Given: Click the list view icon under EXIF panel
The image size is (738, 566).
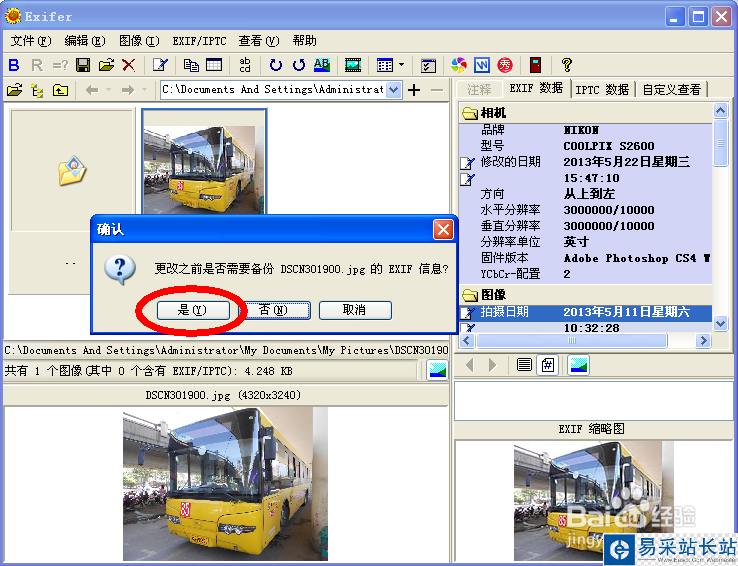Looking at the screenshot, I should pos(524,365).
